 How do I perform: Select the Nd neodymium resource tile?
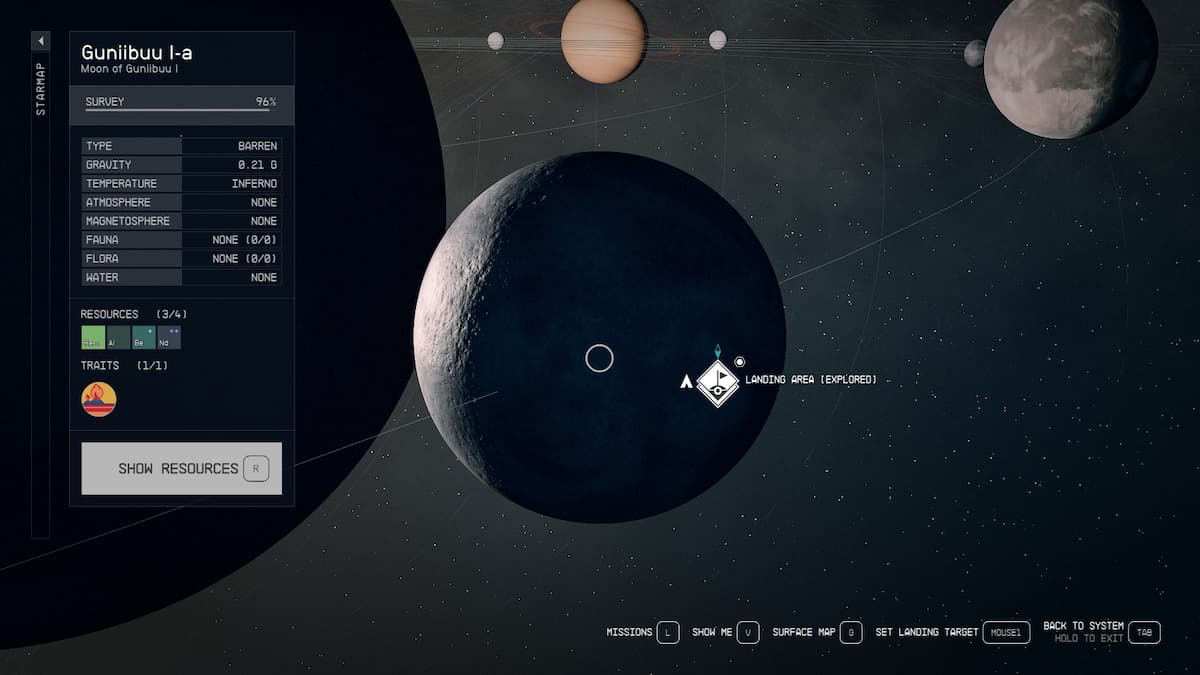(169, 337)
